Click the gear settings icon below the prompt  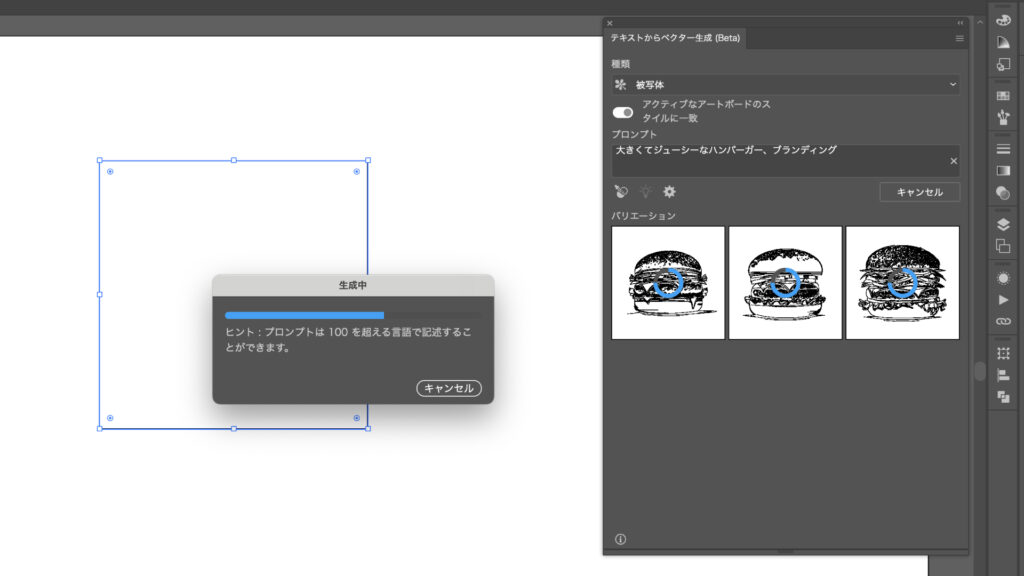(x=668, y=192)
